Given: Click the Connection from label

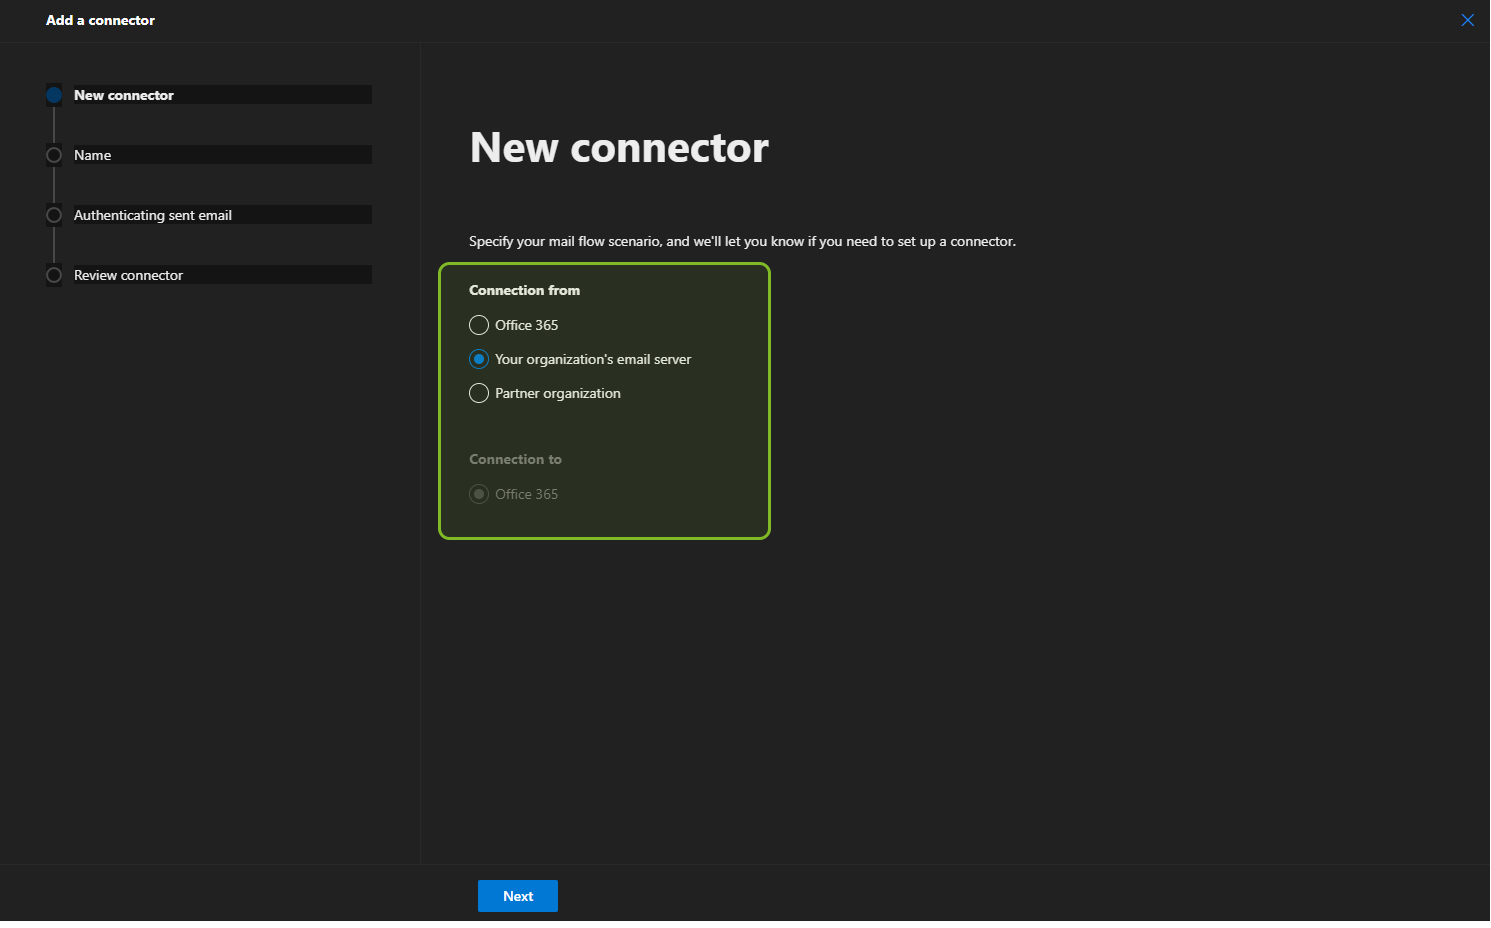Looking at the screenshot, I should click(x=524, y=290).
